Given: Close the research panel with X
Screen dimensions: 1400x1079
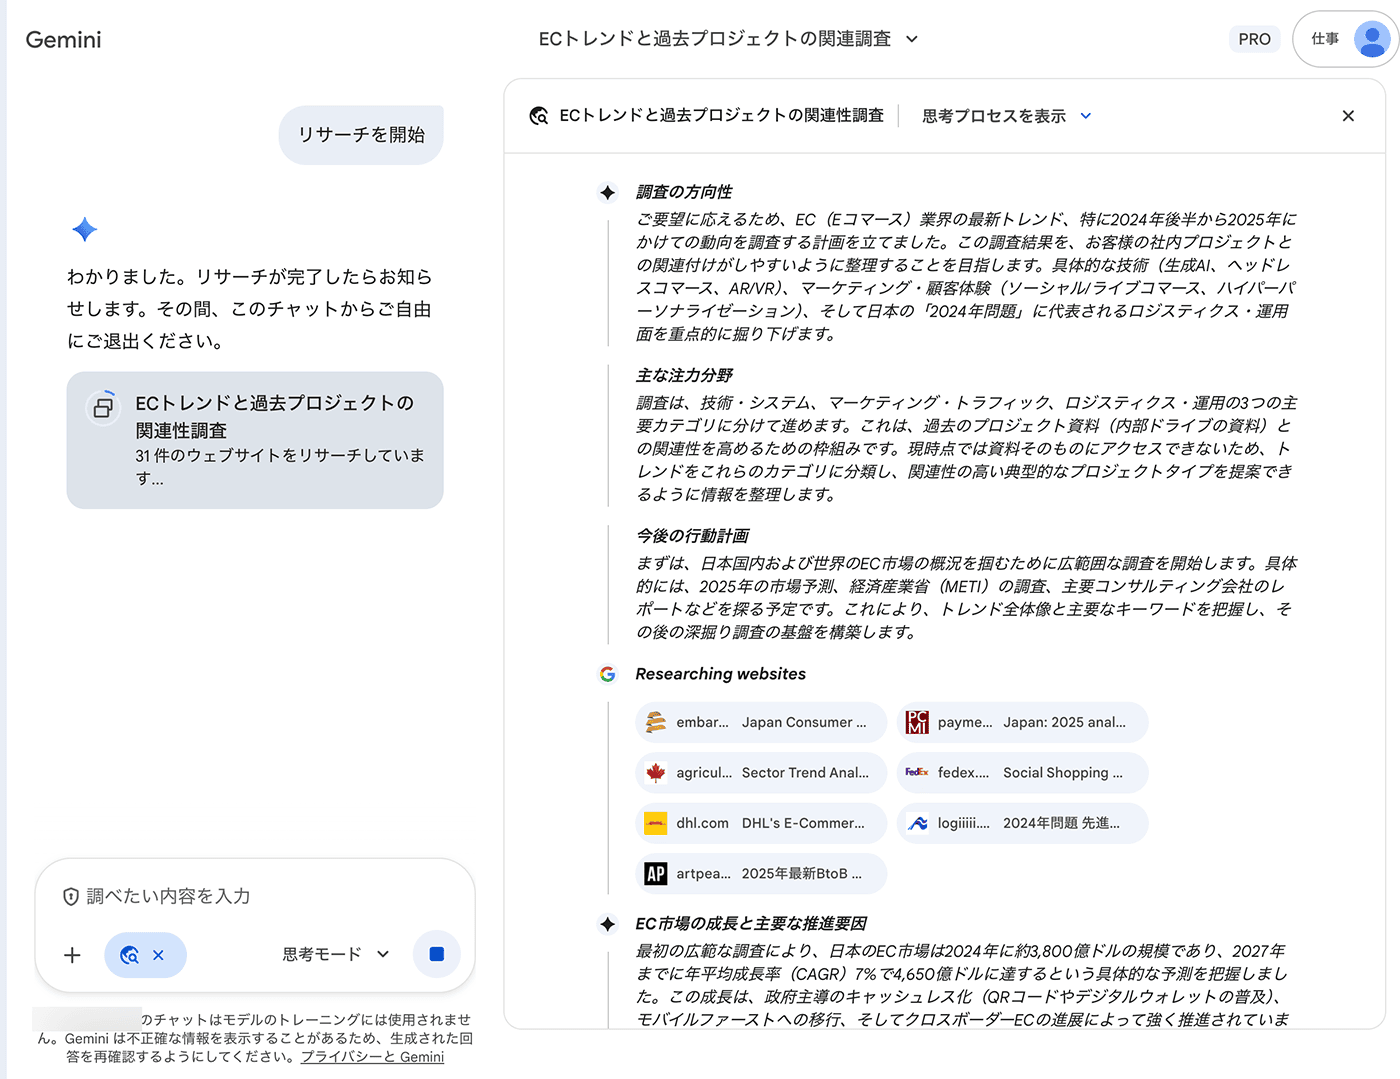Looking at the screenshot, I should (1347, 116).
